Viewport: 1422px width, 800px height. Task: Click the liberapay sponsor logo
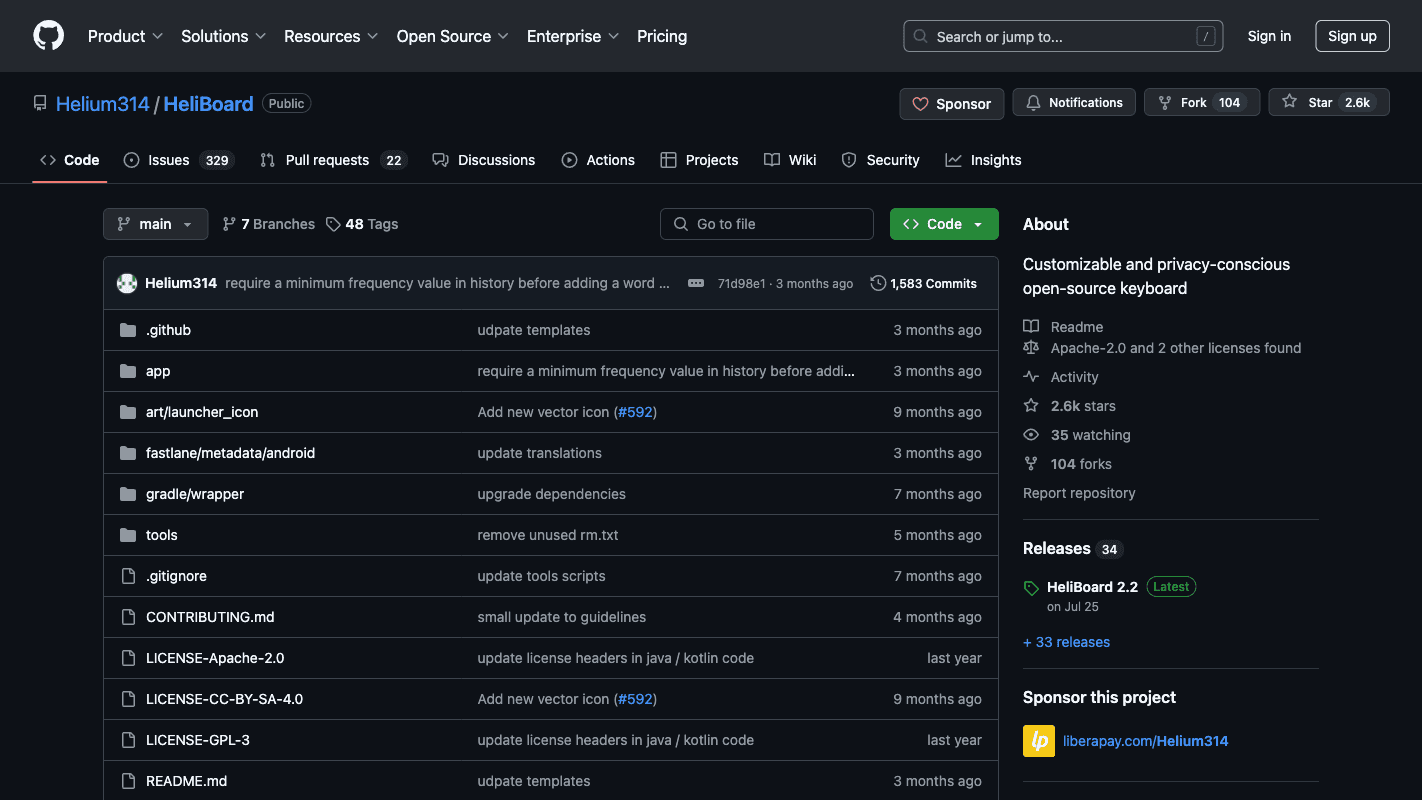tap(1039, 741)
